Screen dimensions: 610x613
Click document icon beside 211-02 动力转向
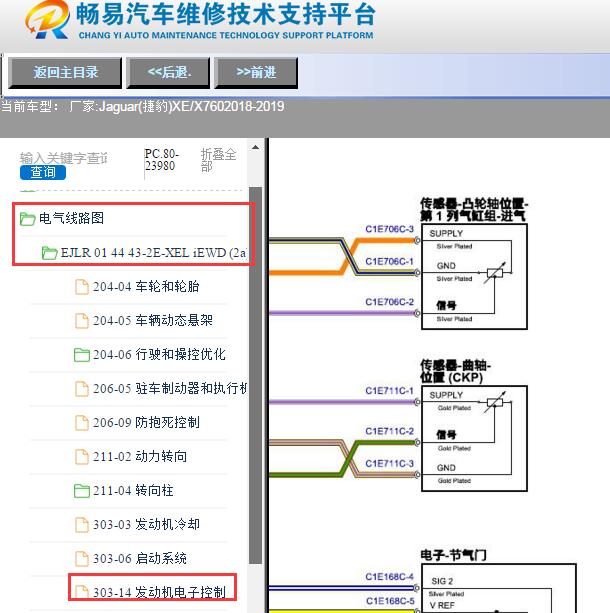[x=81, y=457]
